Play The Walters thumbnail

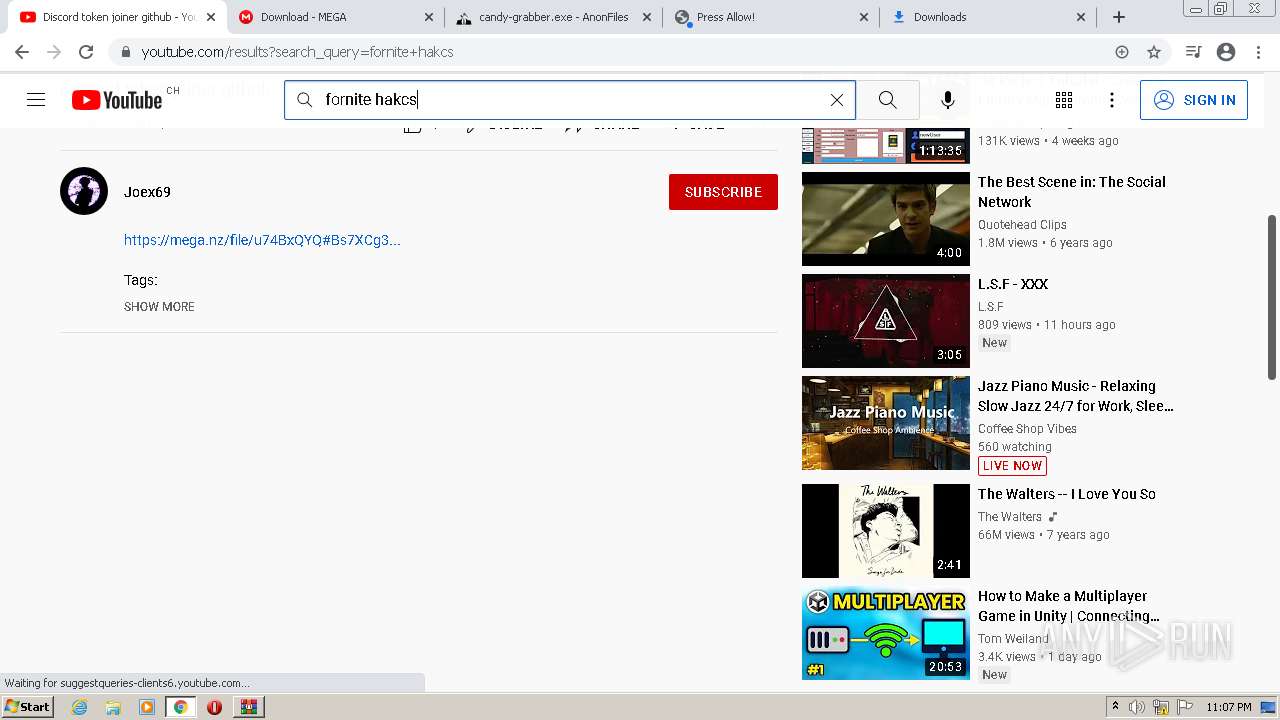(x=886, y=531)
